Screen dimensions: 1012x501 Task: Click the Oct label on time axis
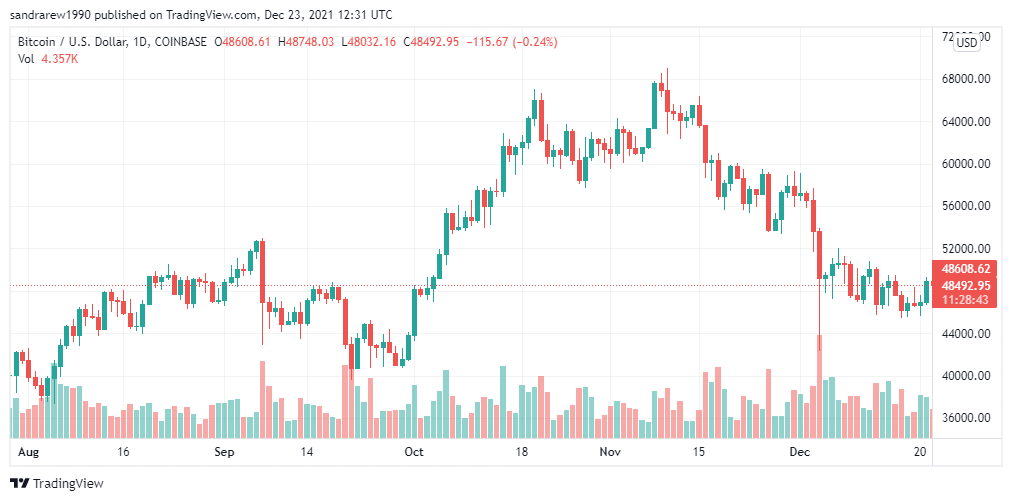point(413,452)
